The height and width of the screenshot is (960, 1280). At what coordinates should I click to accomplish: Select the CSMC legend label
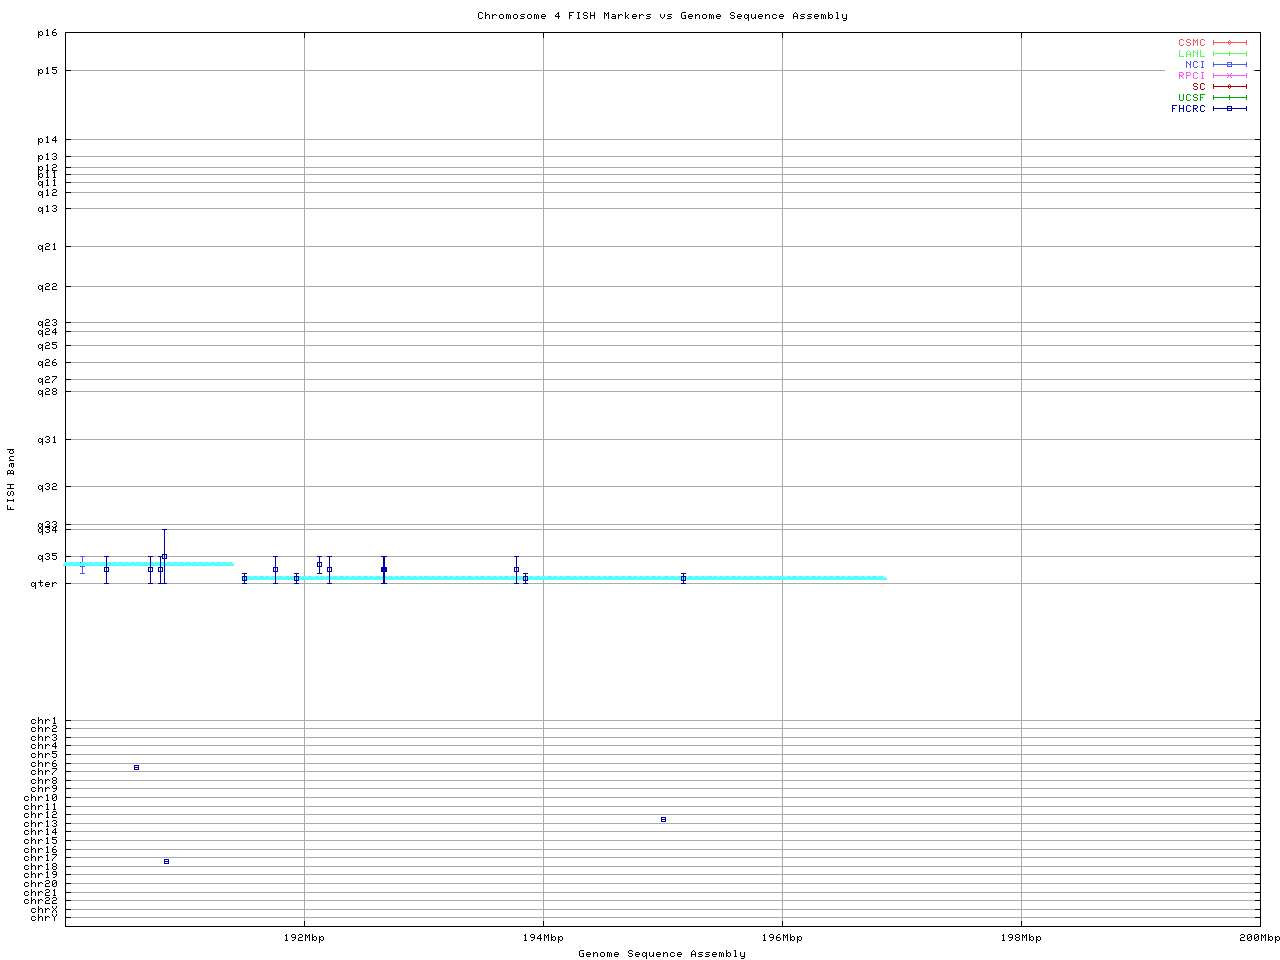click(1192, 43)
